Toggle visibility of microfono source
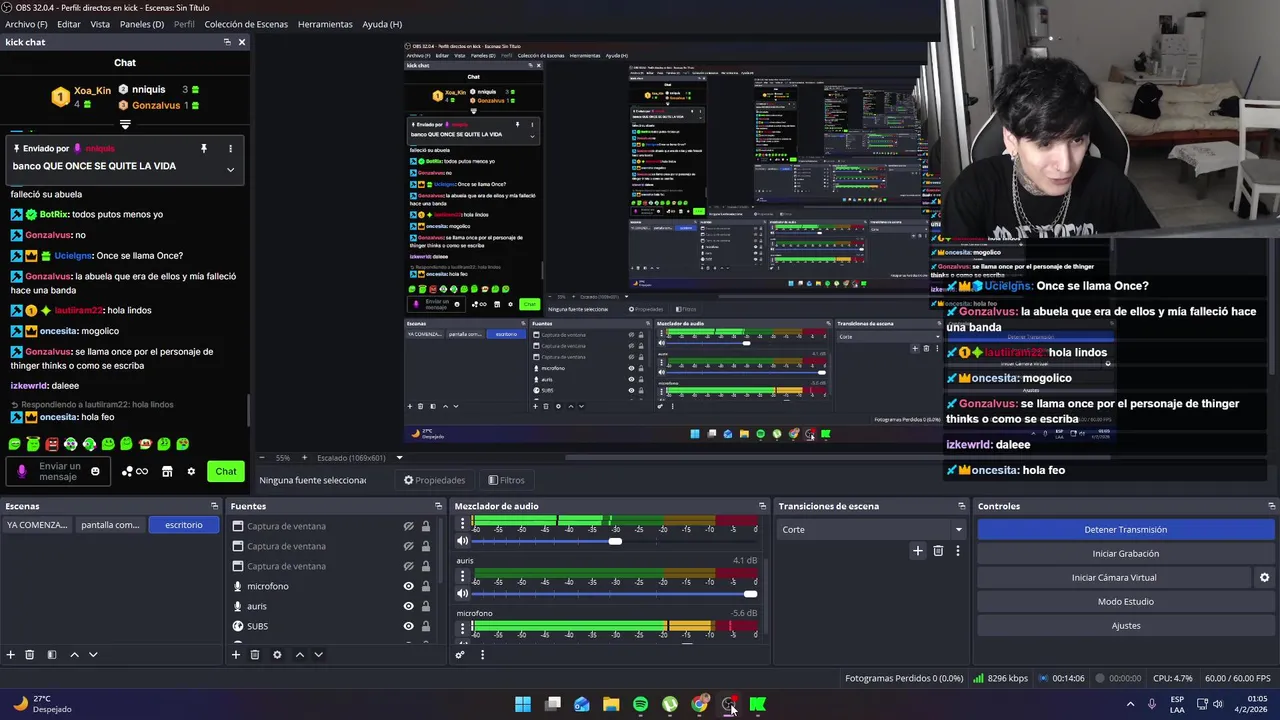The width and height of the screenshot is (1280, 720). pyautogui.click(x=408, y=586)
